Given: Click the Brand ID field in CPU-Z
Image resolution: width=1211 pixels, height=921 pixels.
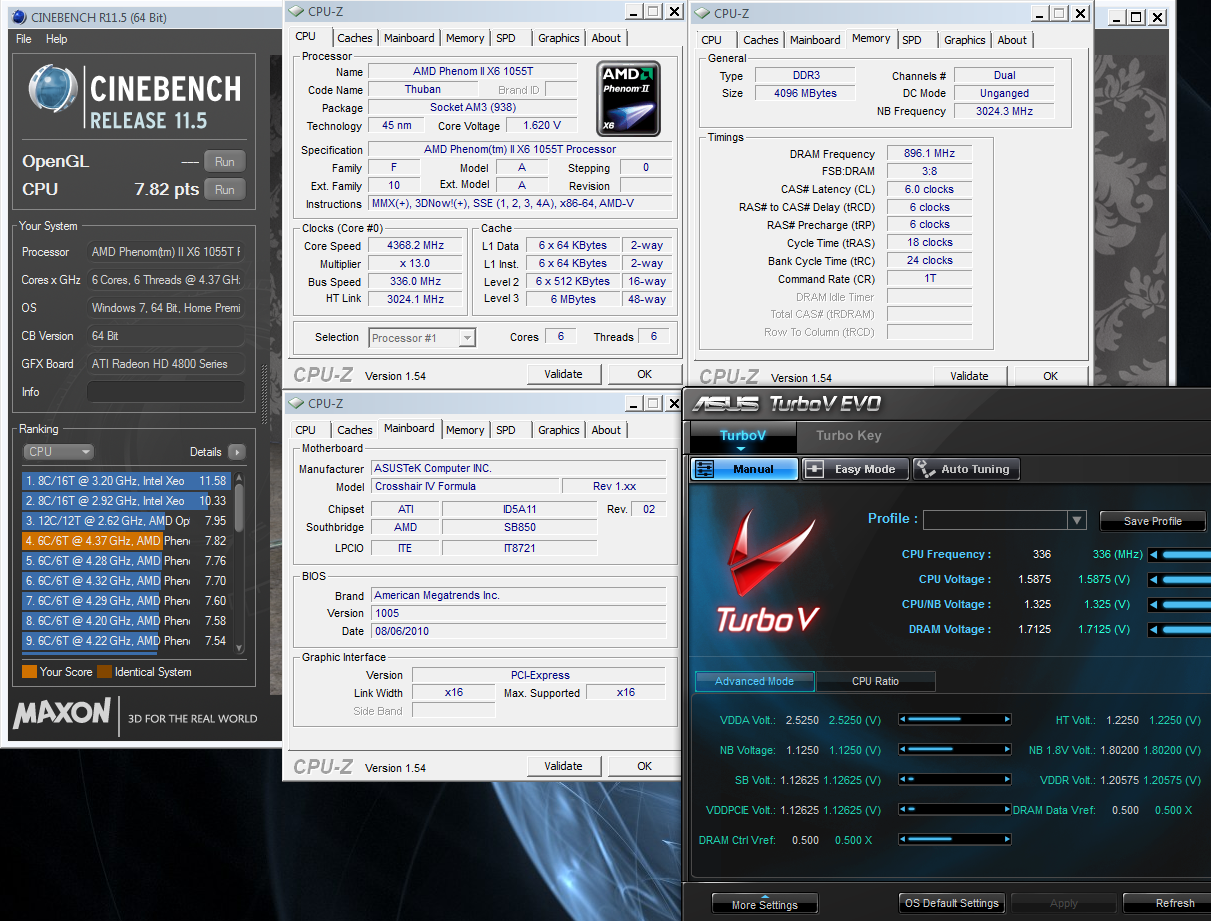Looking at the screenshot, I should pos(560,90).
